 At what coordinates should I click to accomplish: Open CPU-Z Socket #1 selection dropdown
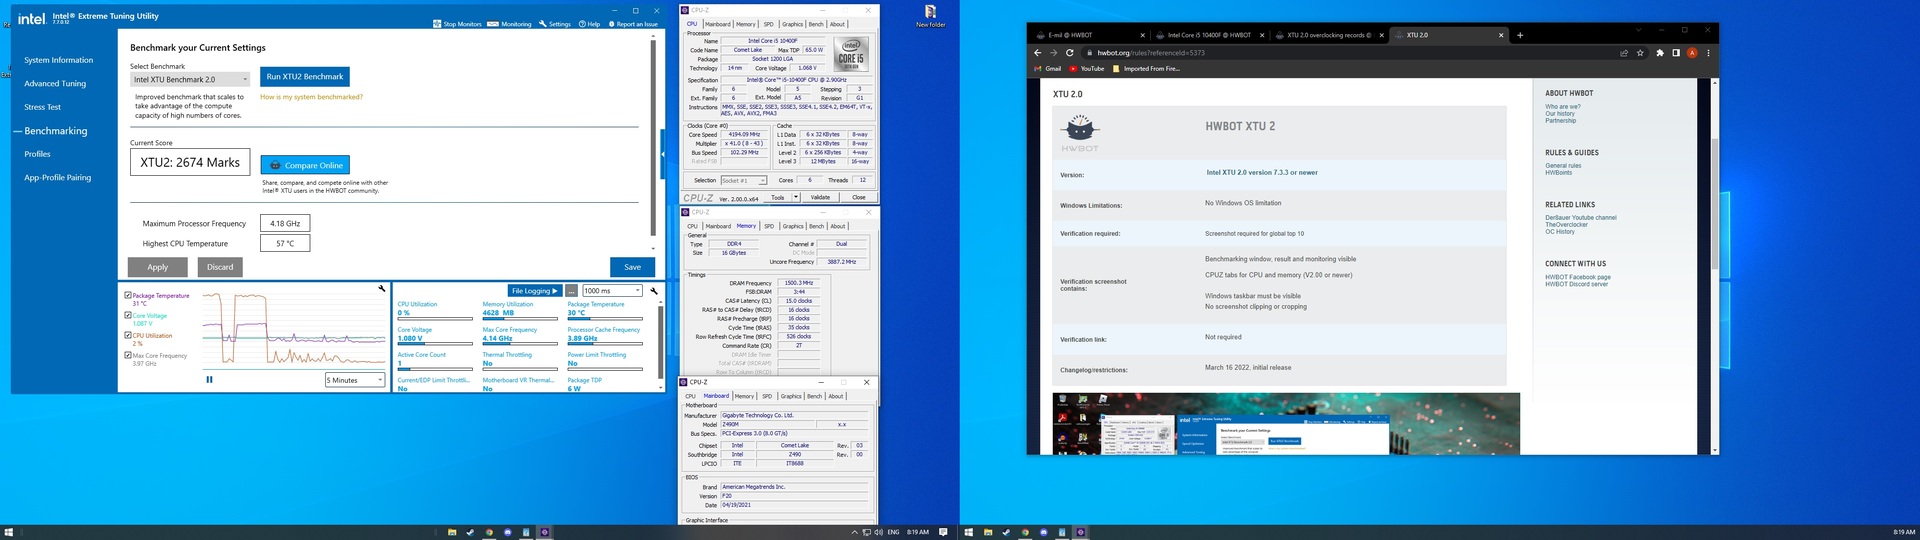(743, 181)
